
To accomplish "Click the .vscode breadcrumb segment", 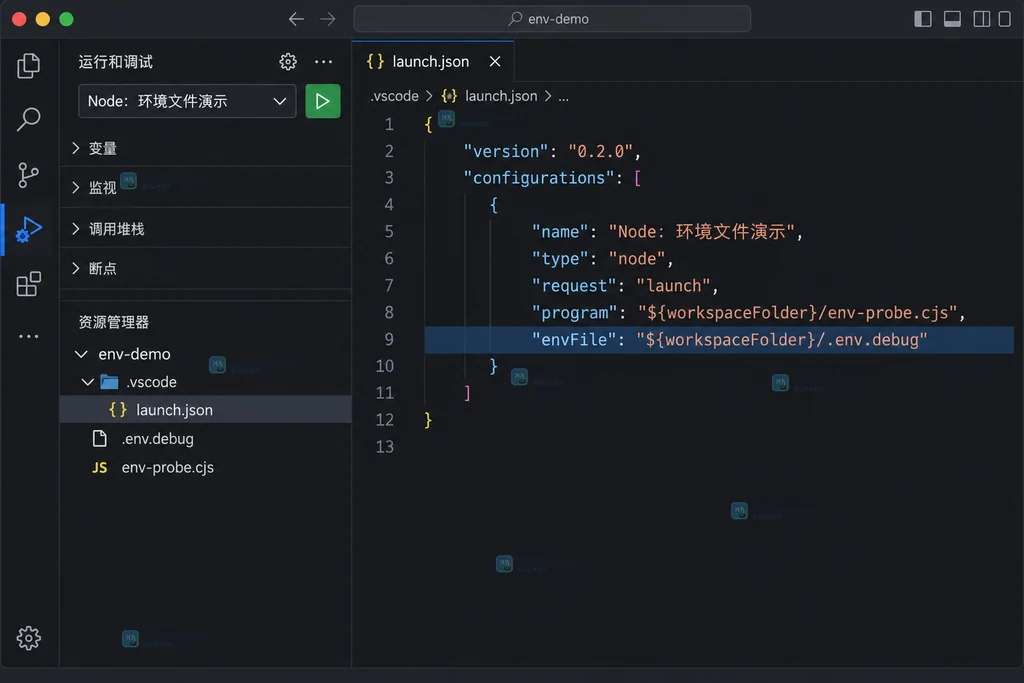I will click(x=394, y=96).
